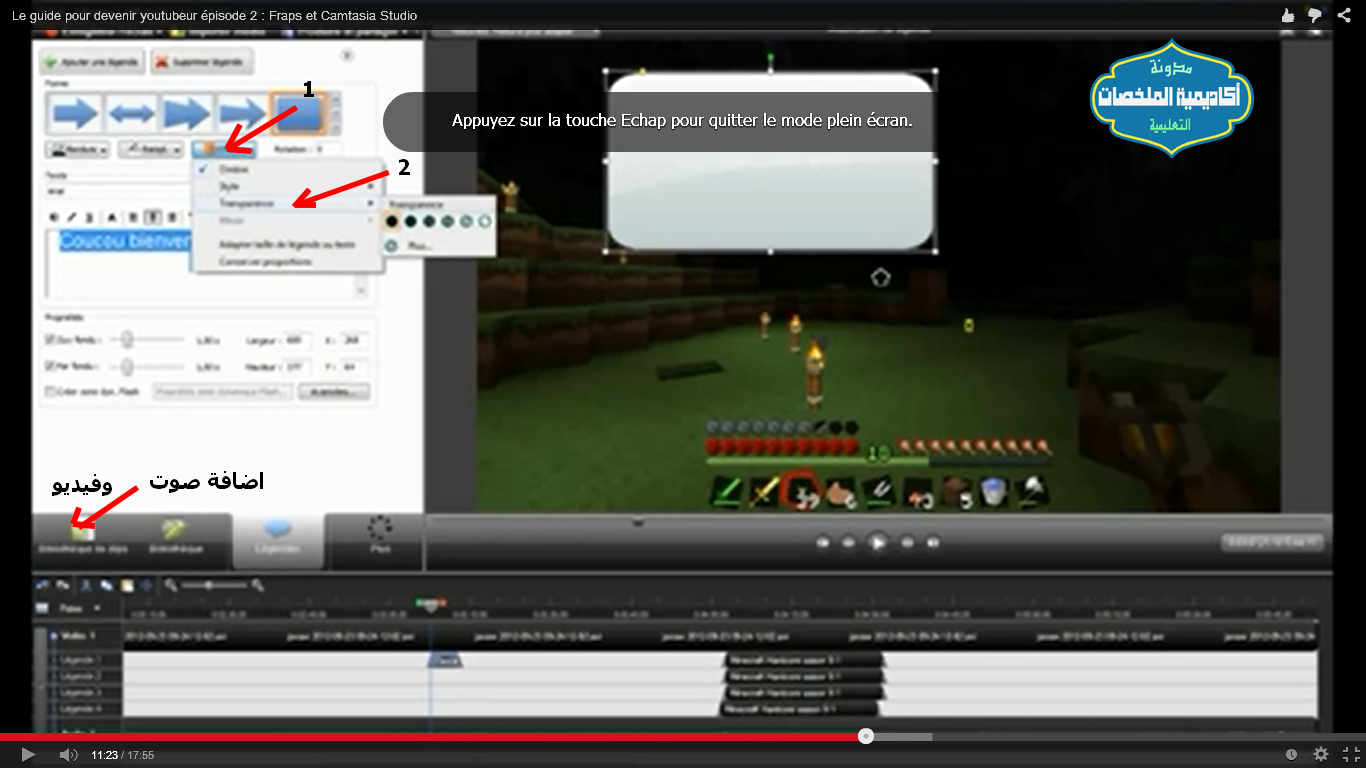Switch to 'Bibliothèque de clips' tab
1366x768 pixels.
82,538
